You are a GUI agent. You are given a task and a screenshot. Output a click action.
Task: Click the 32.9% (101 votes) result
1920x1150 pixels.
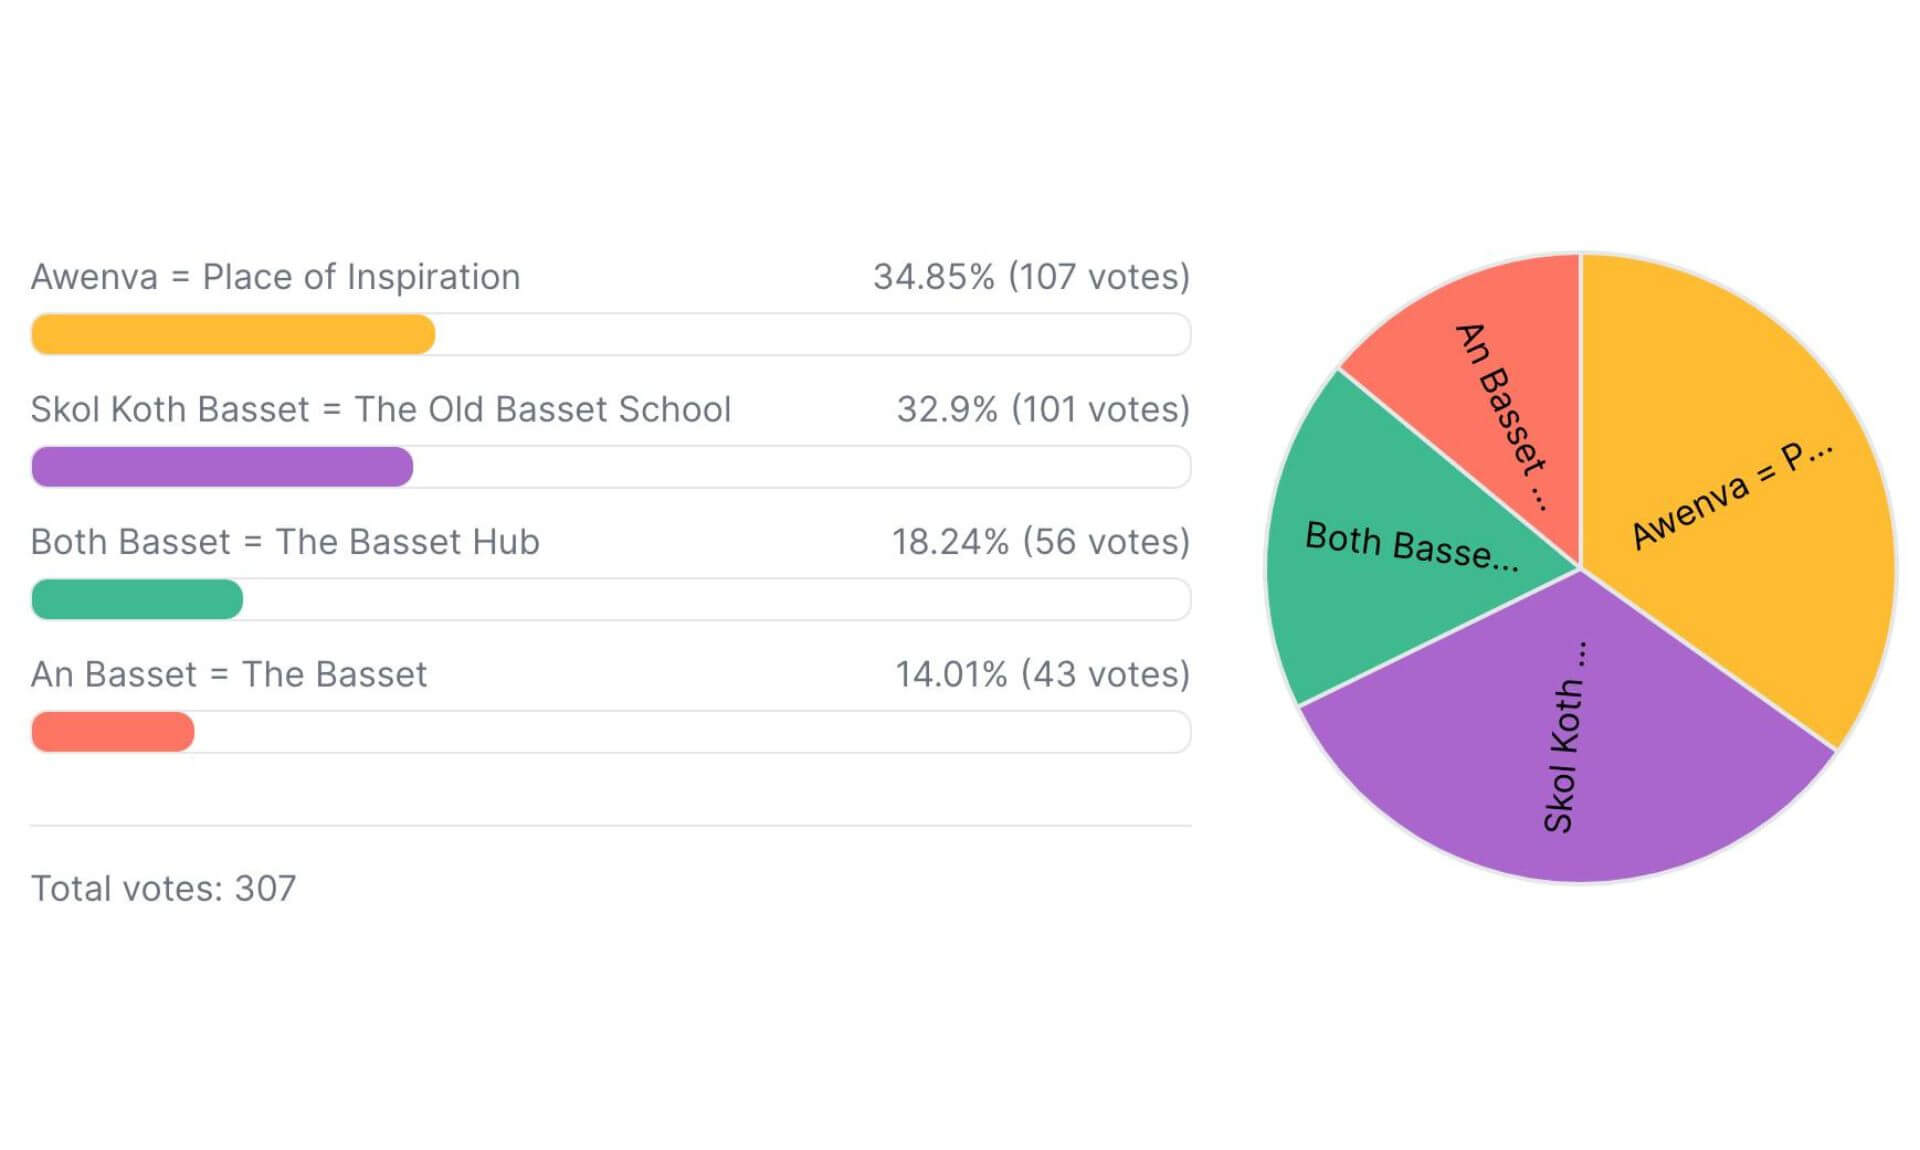1043,409
